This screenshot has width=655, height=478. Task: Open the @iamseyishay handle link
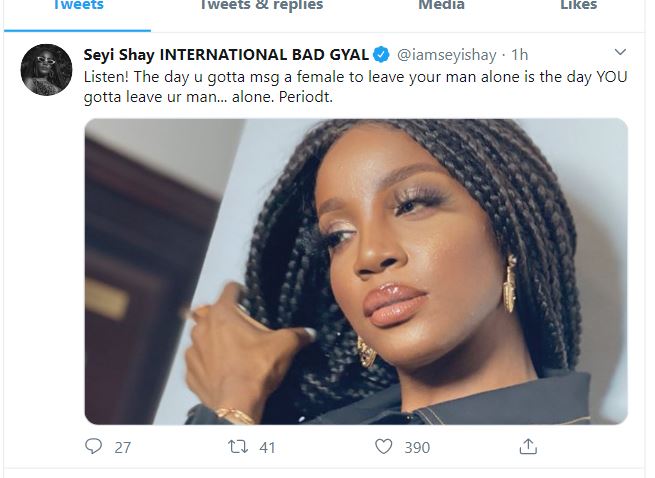click(447, 53)
